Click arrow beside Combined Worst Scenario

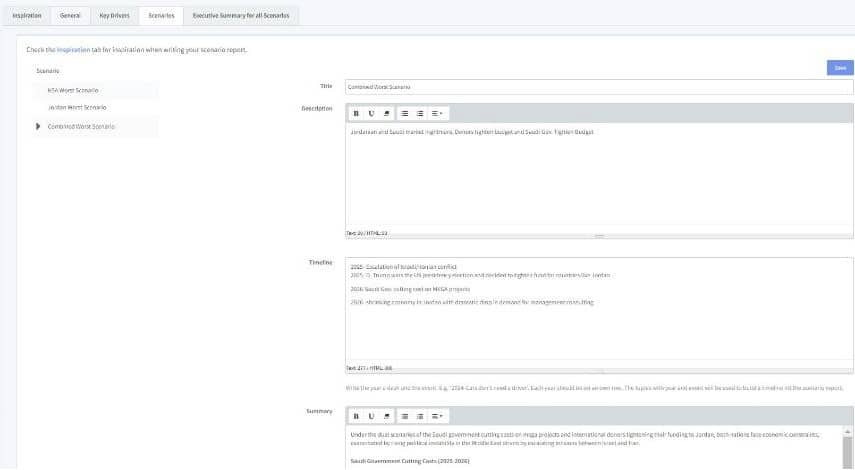click(38, 126)
